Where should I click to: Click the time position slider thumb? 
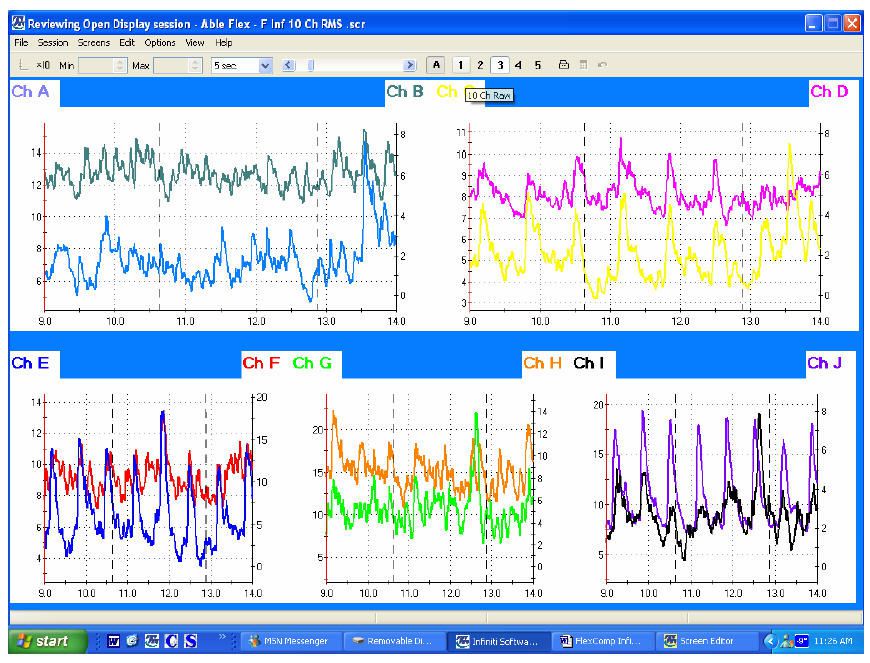(310, 65)
